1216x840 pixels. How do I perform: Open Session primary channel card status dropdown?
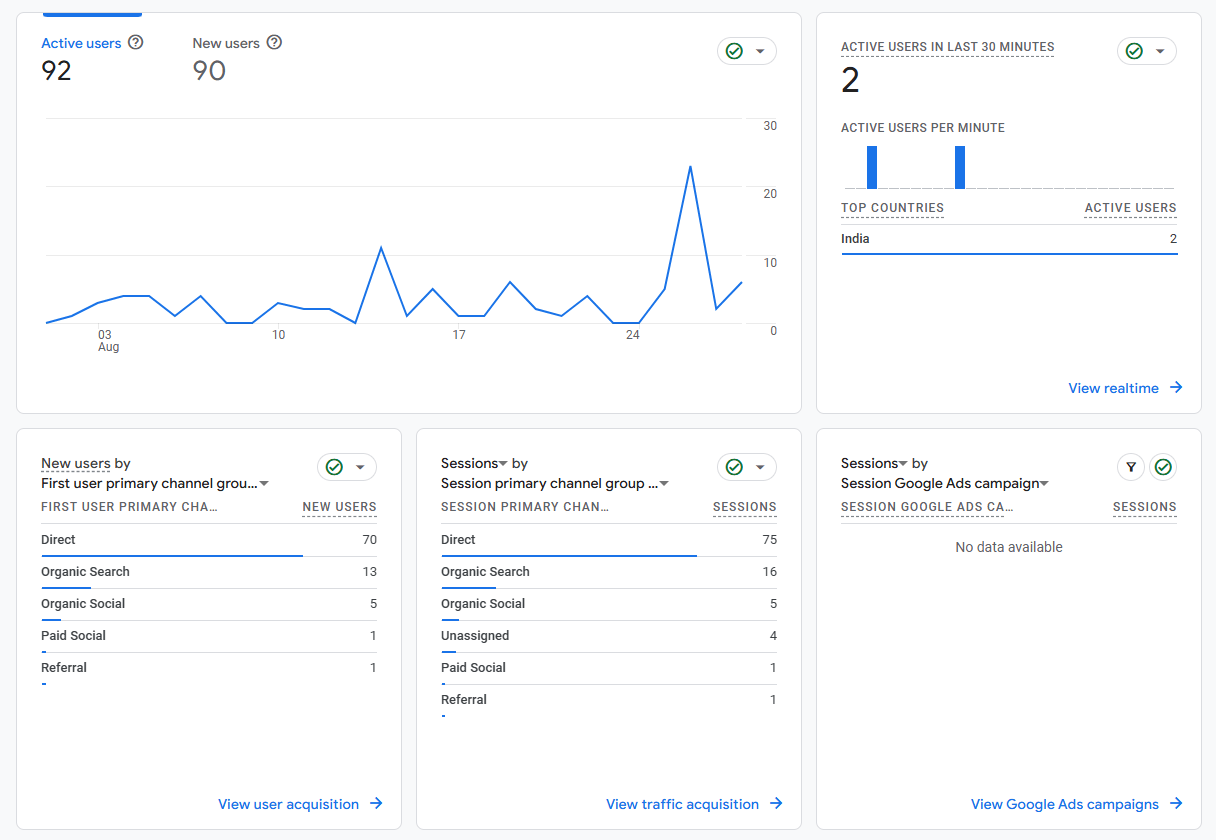click(x=747, y=467)
